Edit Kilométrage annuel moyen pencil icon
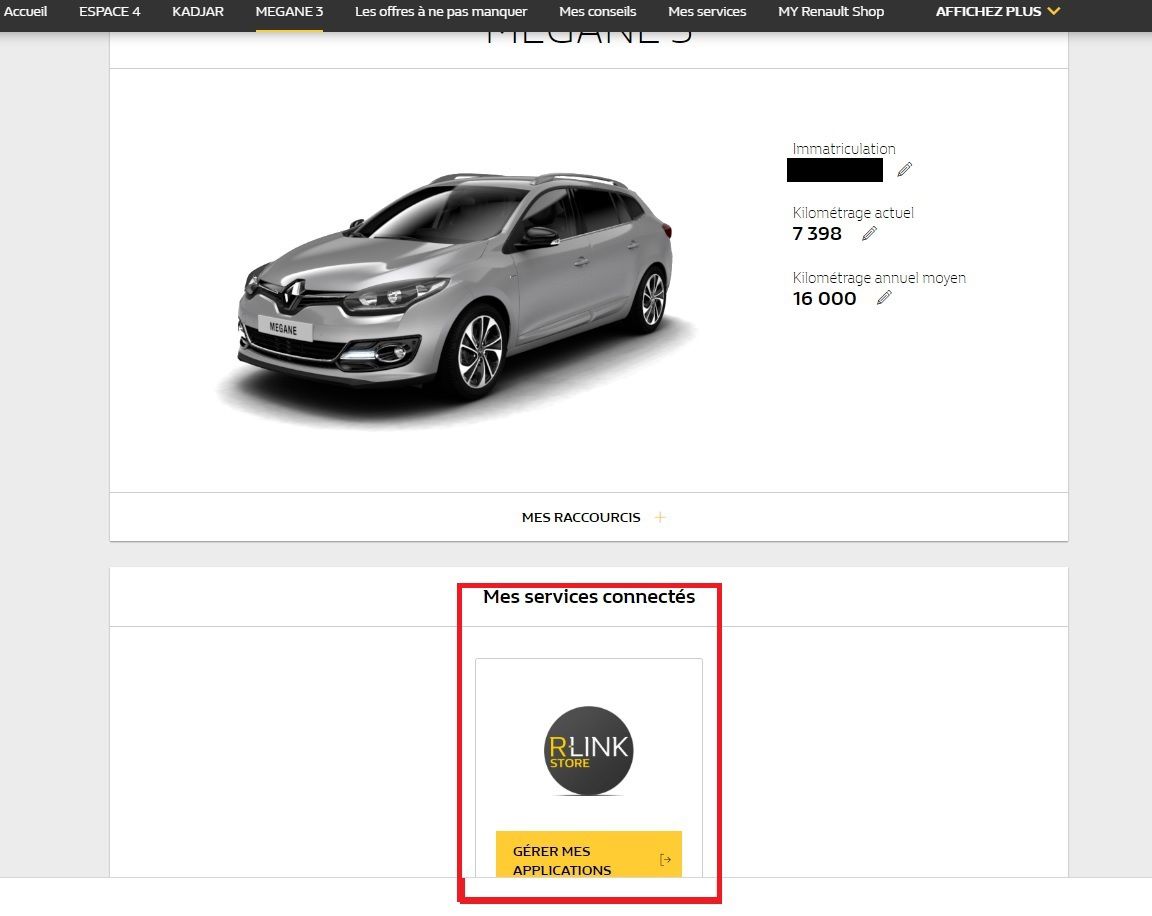This screenshot has width=1152, height=916. (885, 297)
